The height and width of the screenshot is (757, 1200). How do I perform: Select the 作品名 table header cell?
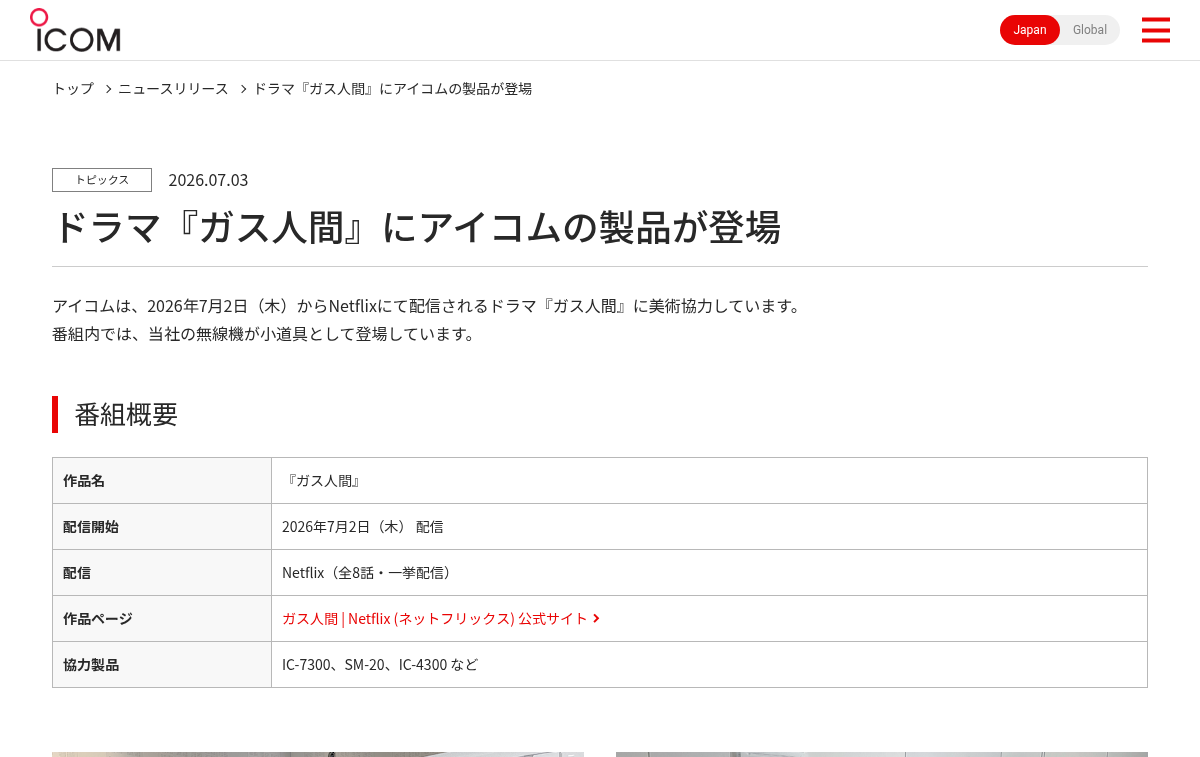click(x=162, y=481)
